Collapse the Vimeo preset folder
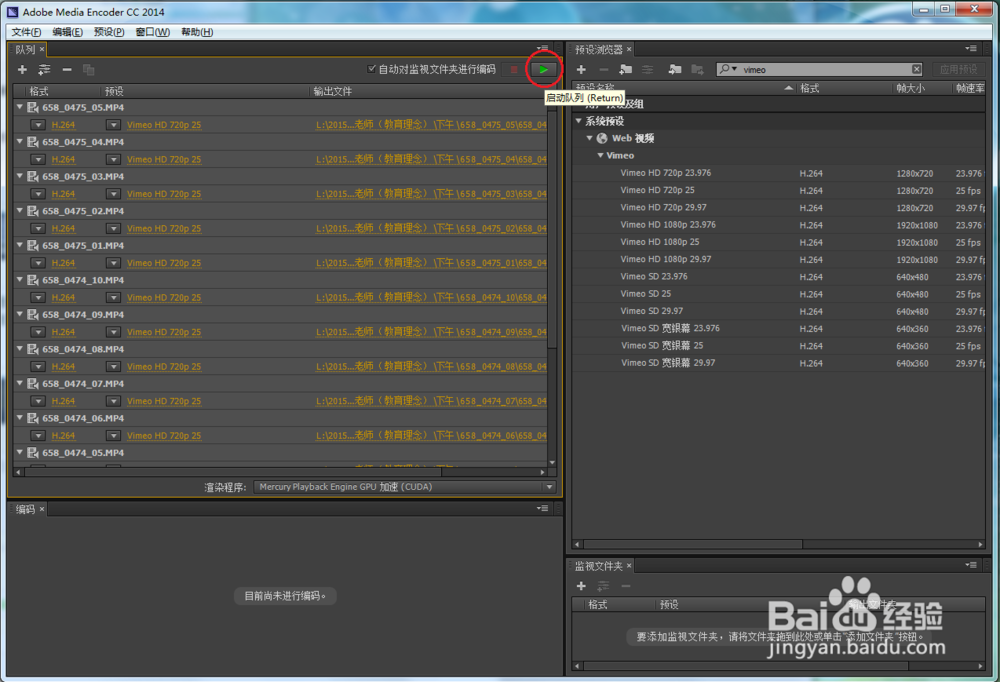1000x682 pixels. click(x=600, y=155)
